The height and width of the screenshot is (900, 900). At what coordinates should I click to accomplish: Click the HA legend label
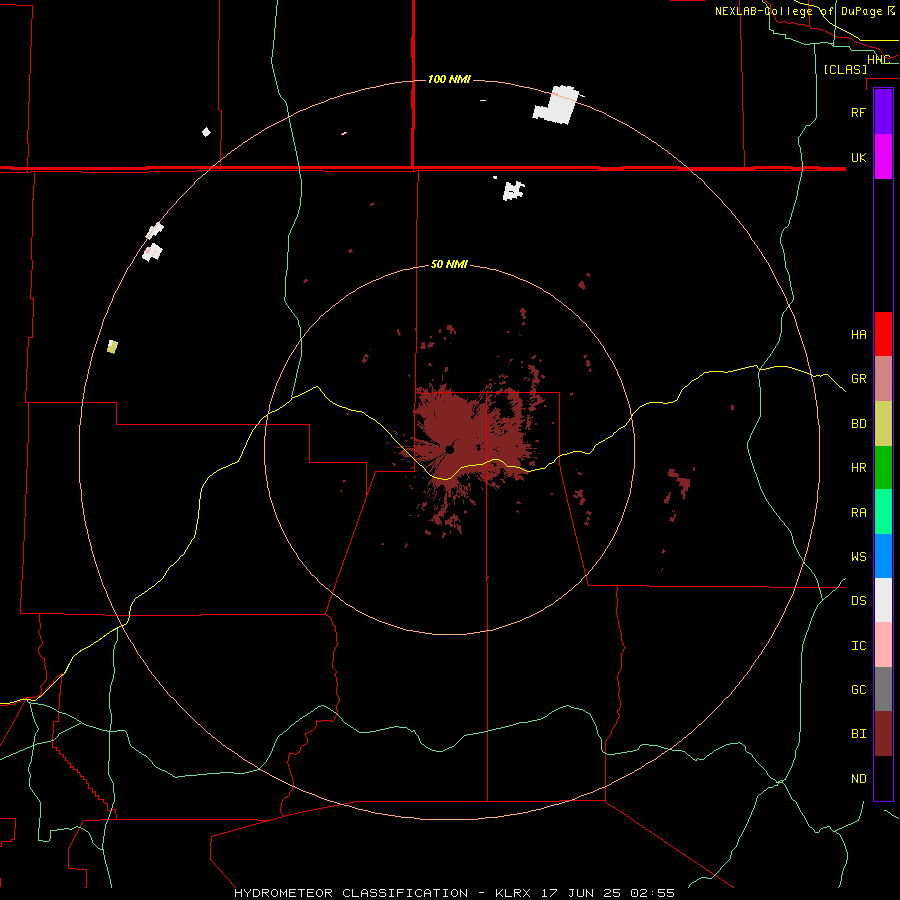click(858, 334)
